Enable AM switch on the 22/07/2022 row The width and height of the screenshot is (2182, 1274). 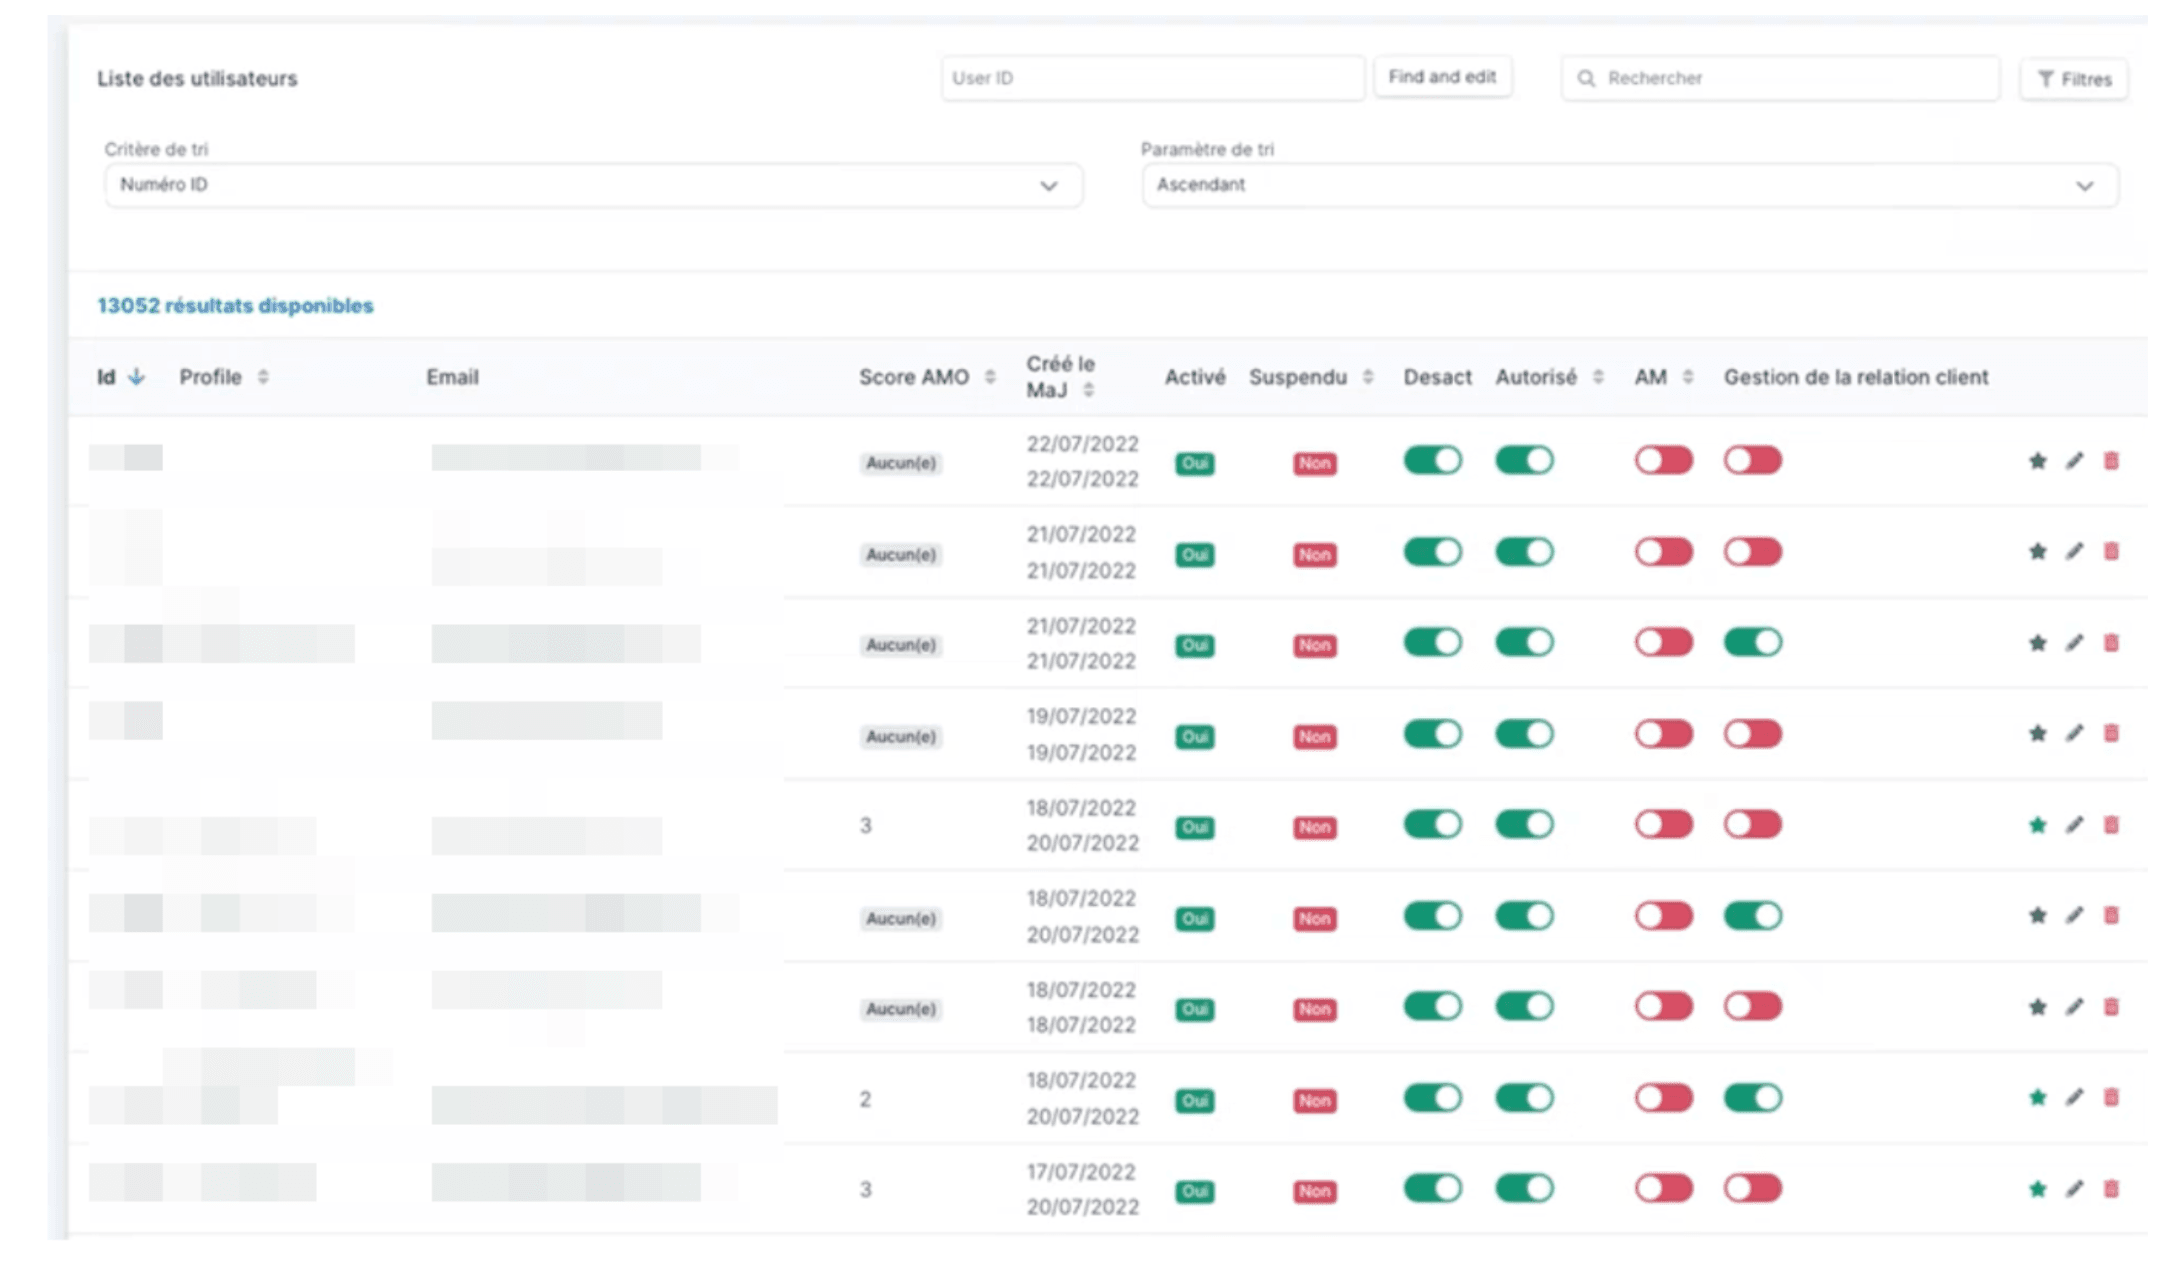(1664, 460)
